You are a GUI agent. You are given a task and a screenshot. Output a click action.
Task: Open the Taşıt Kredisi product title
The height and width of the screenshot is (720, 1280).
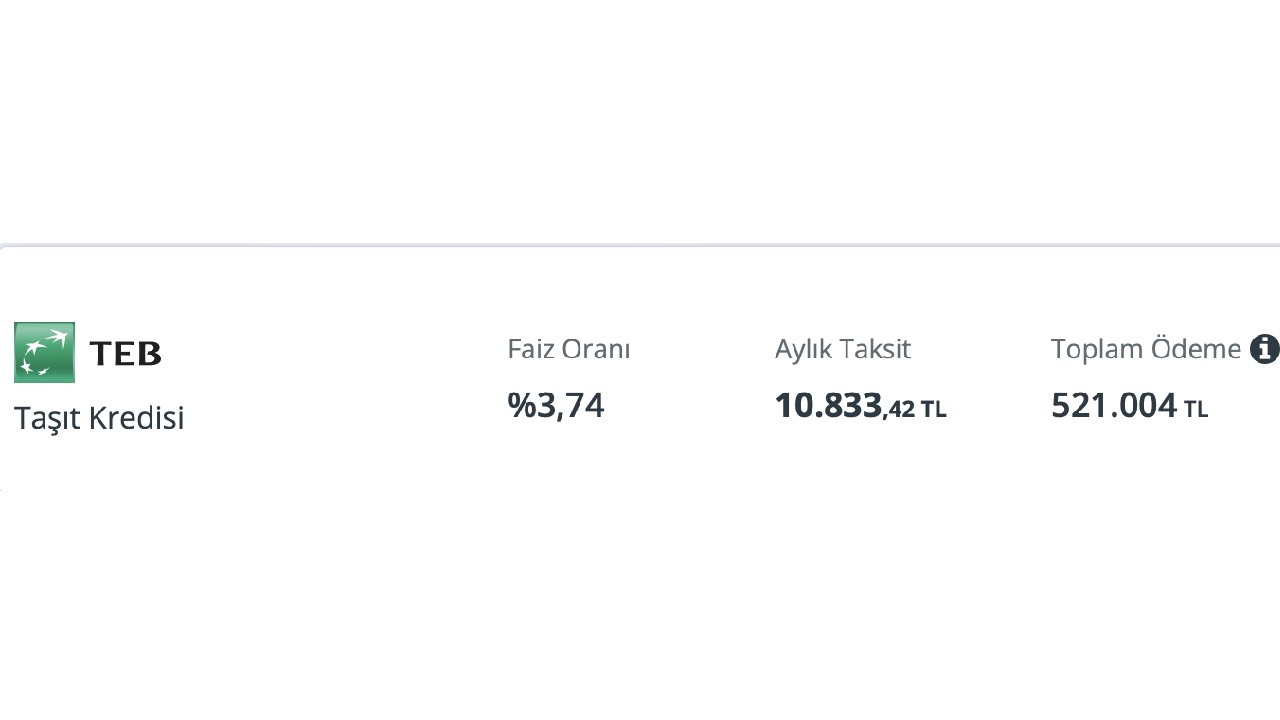point(99,417)
